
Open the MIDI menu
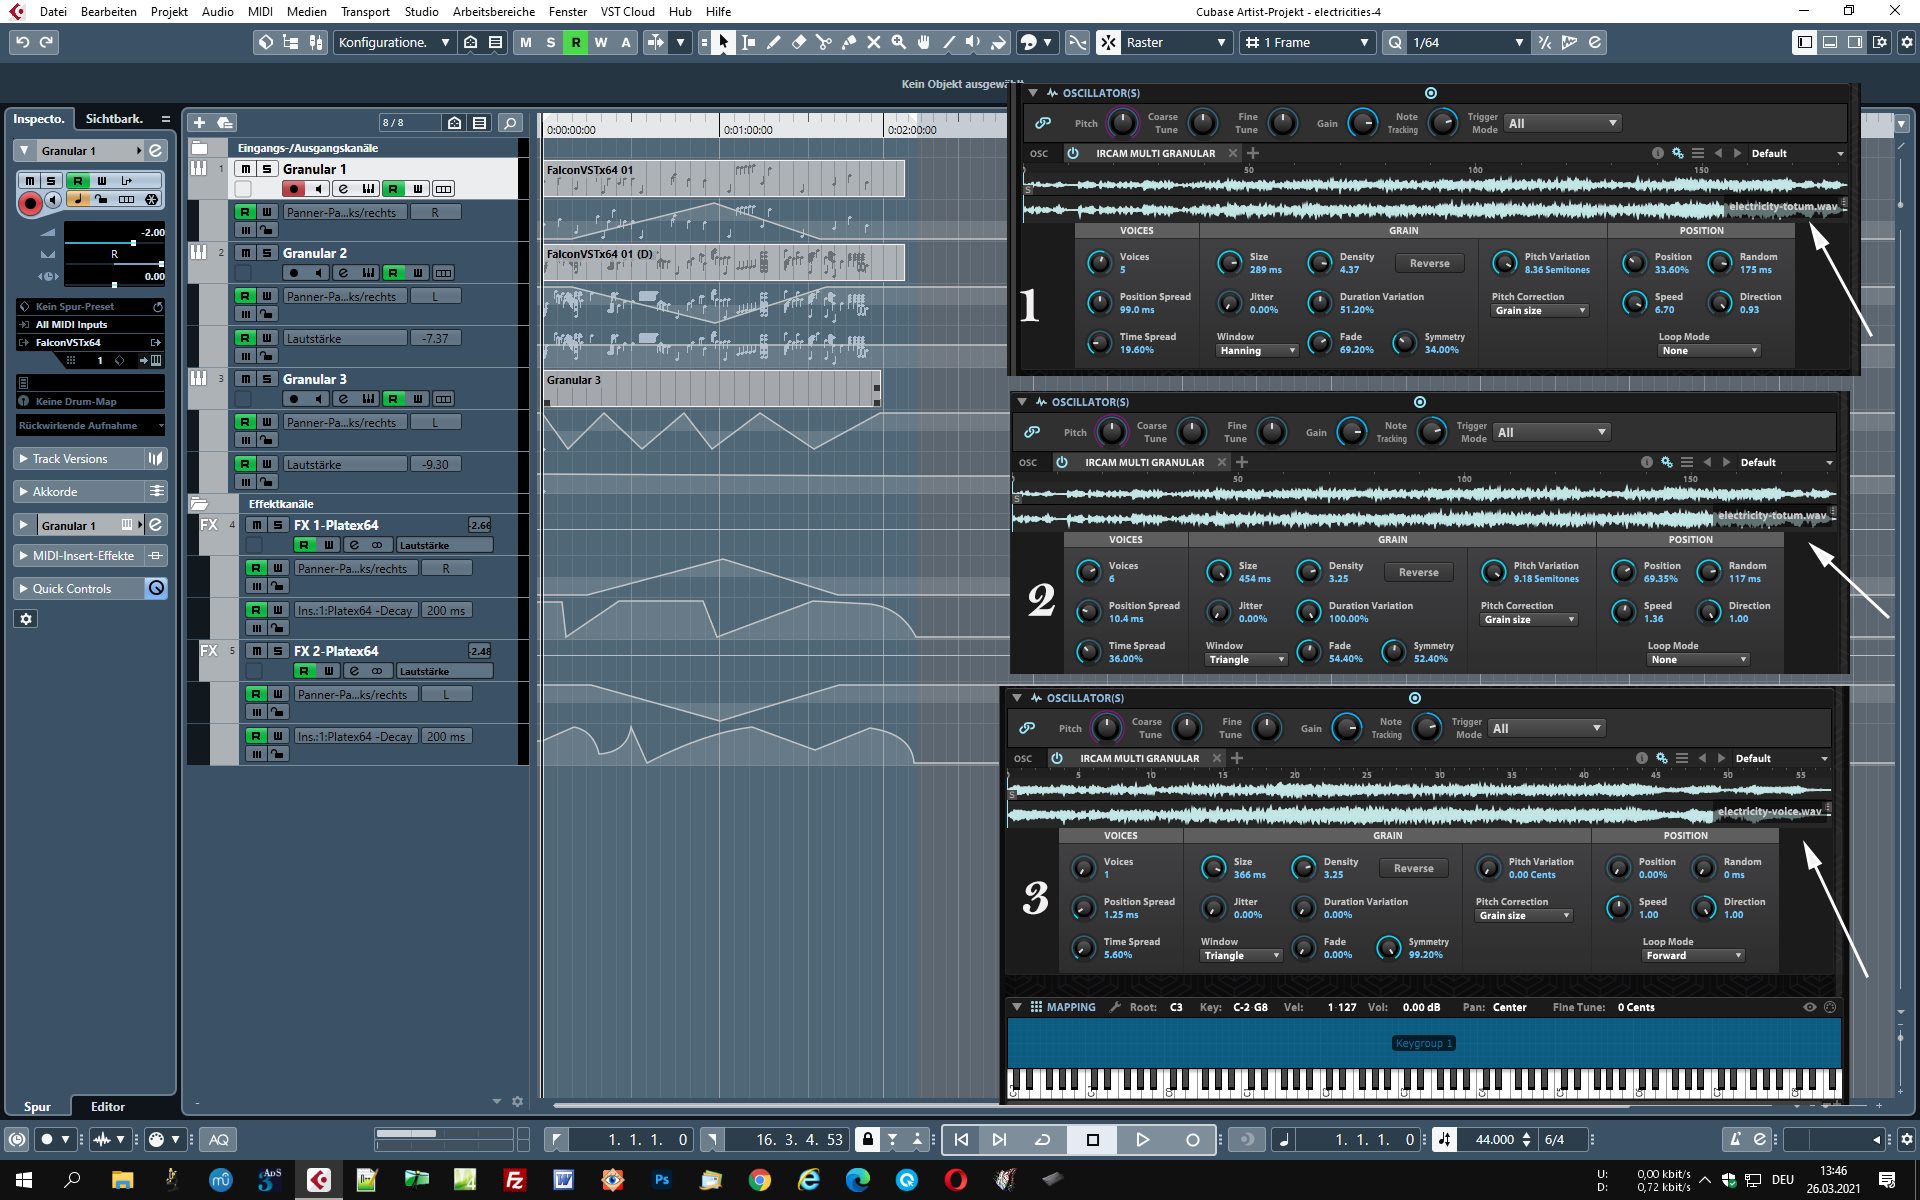tap(260, 11)
